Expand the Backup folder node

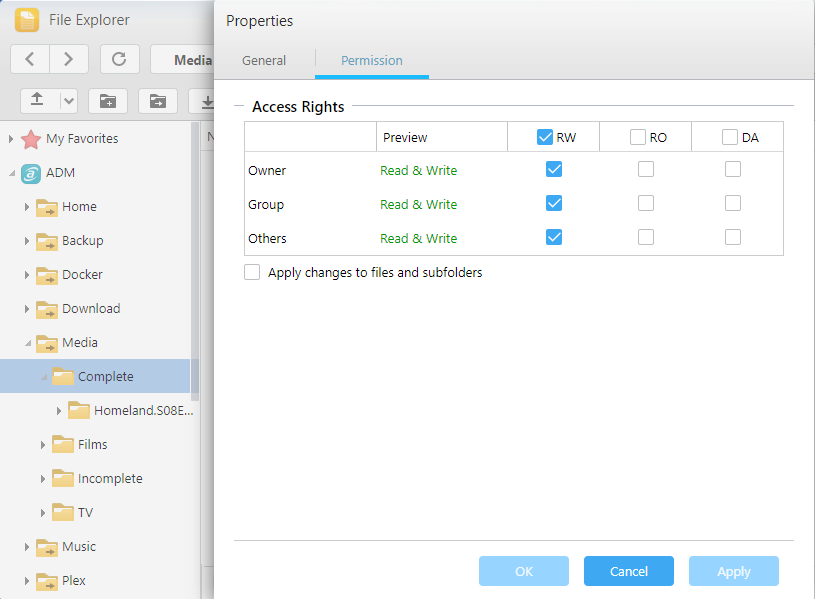click(27, 241)
